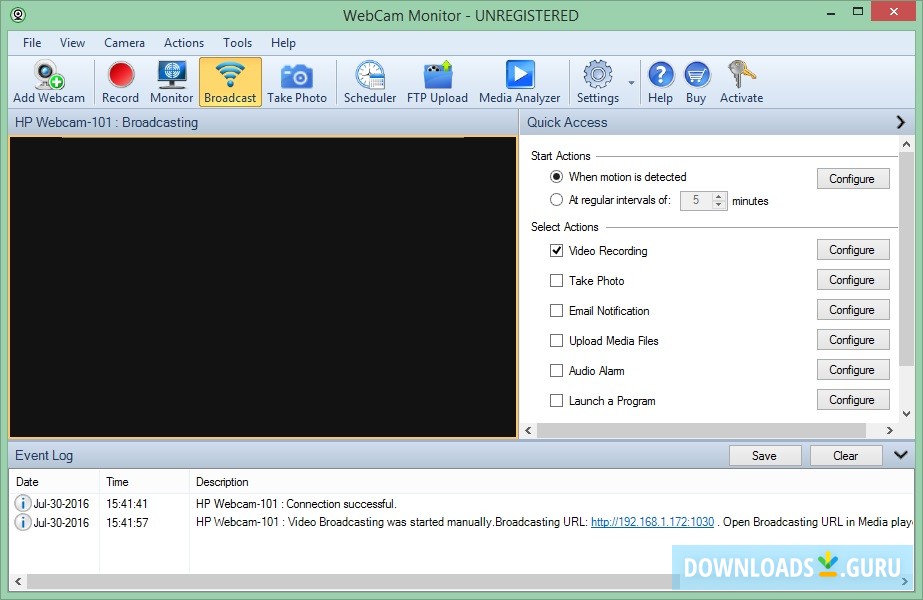923x600 pixels.
Task: Open the Camera menu
Action: pos(124,42)
